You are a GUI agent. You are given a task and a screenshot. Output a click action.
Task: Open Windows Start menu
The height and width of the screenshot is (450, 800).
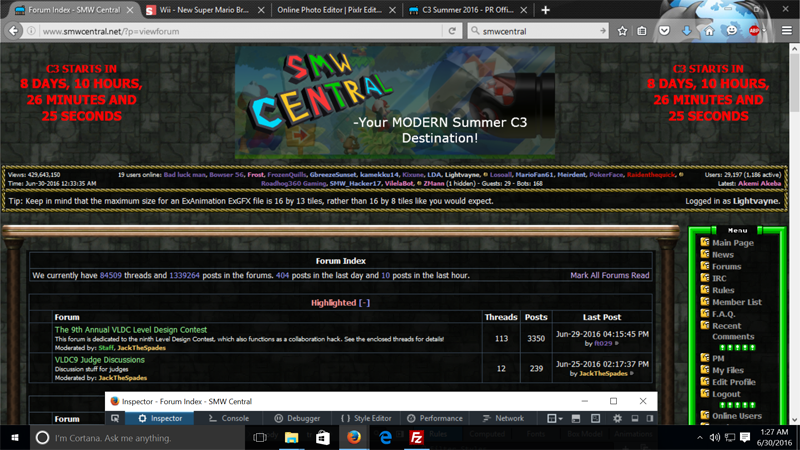pos(15,438)
